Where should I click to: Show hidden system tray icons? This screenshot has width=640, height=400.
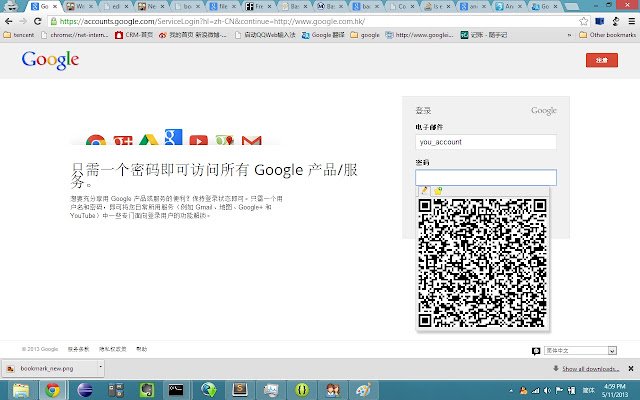coord(511,391)
